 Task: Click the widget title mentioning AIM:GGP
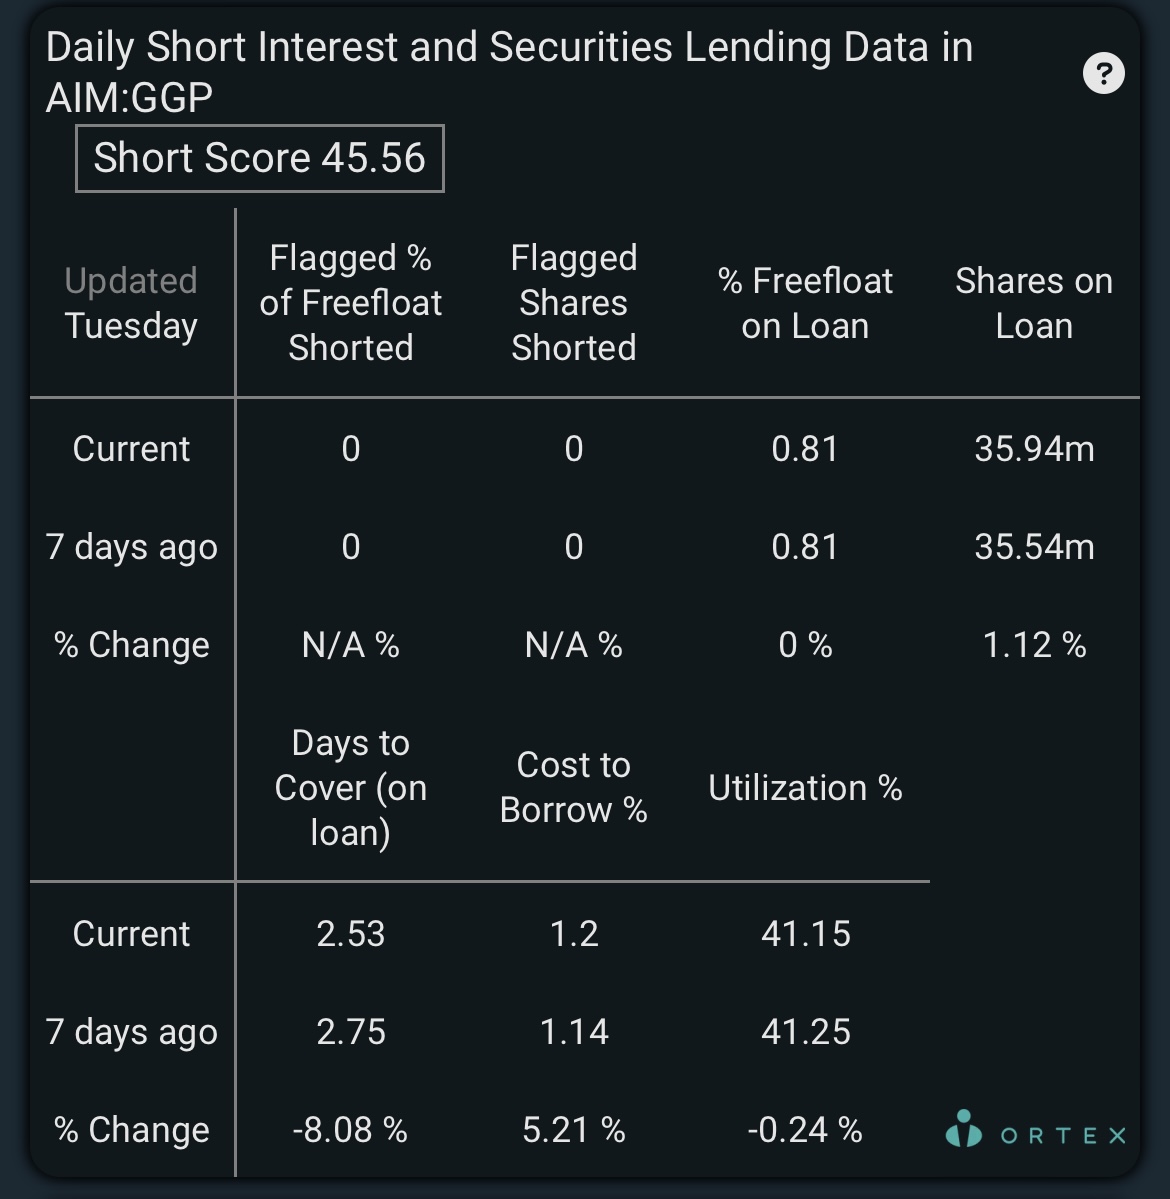click(509, 72)
